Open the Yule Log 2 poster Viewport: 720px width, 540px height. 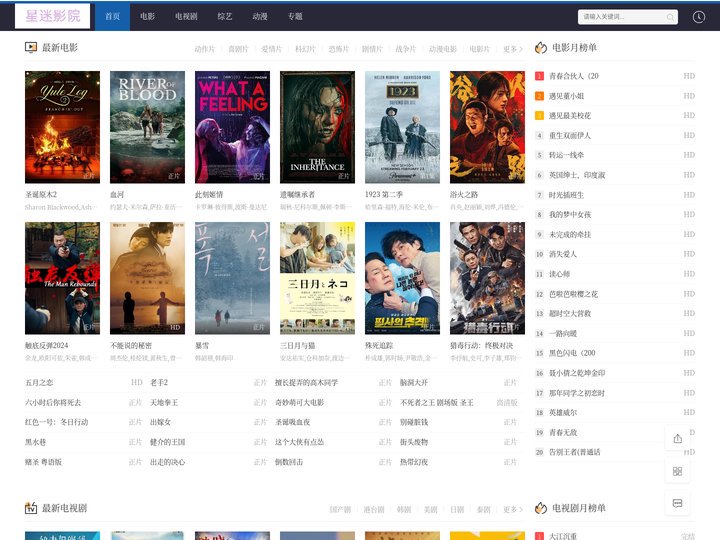(x=62, y=127)
